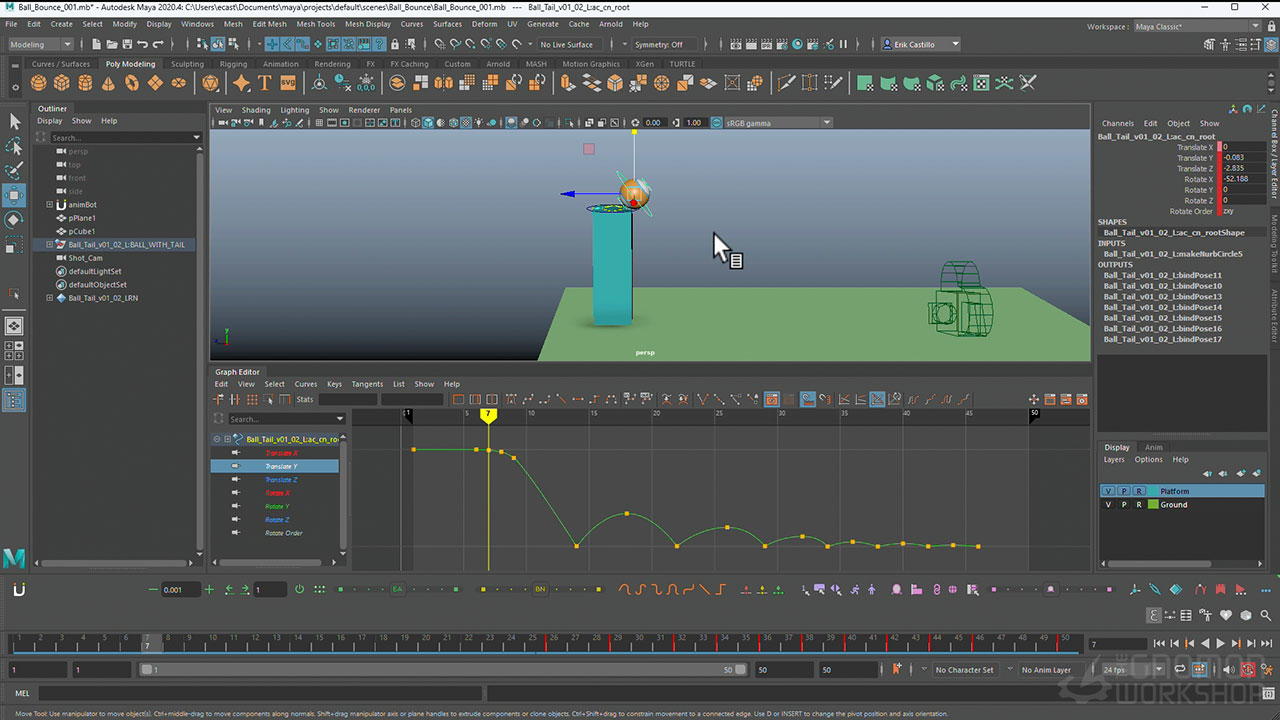Toggle the Platform layer visibility V box
This screenshot has width=1280, height=720.
pos(1107,491)
